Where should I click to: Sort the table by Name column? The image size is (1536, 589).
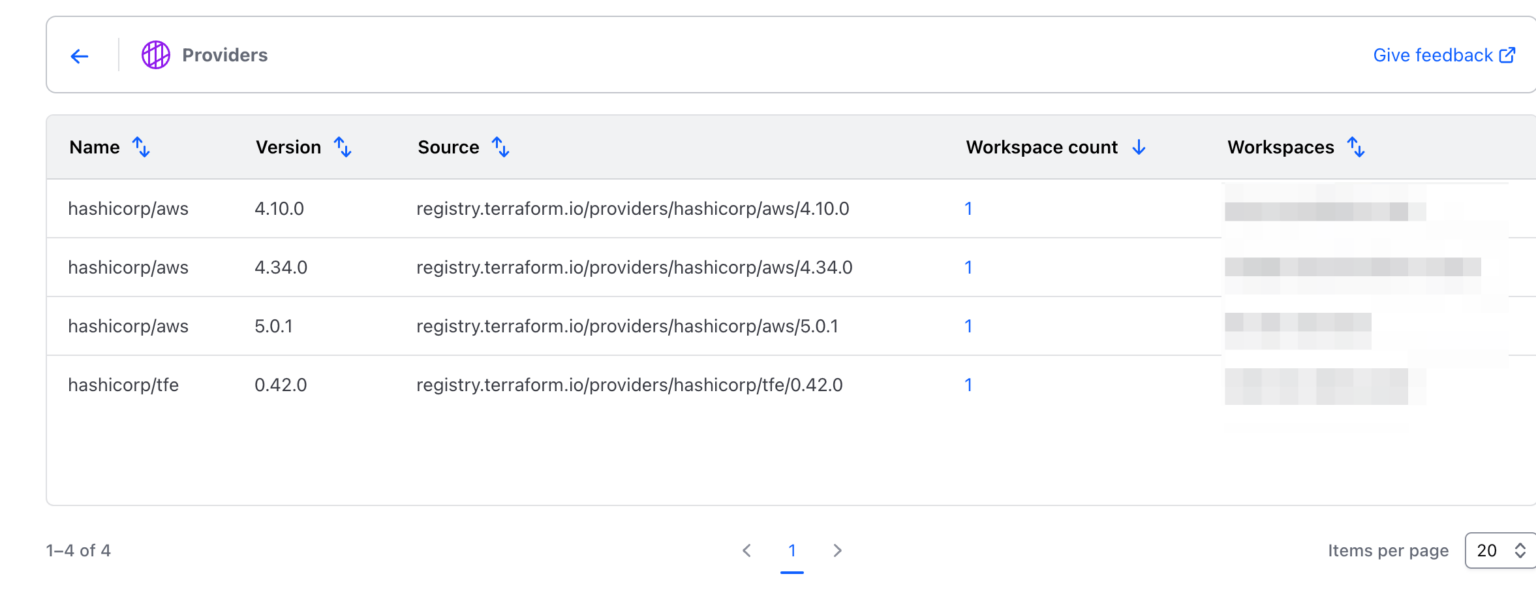click(141, 147)
